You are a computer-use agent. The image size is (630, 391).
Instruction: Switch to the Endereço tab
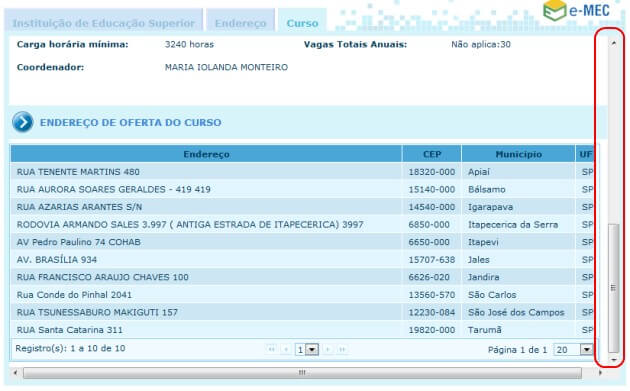[241, 21]
